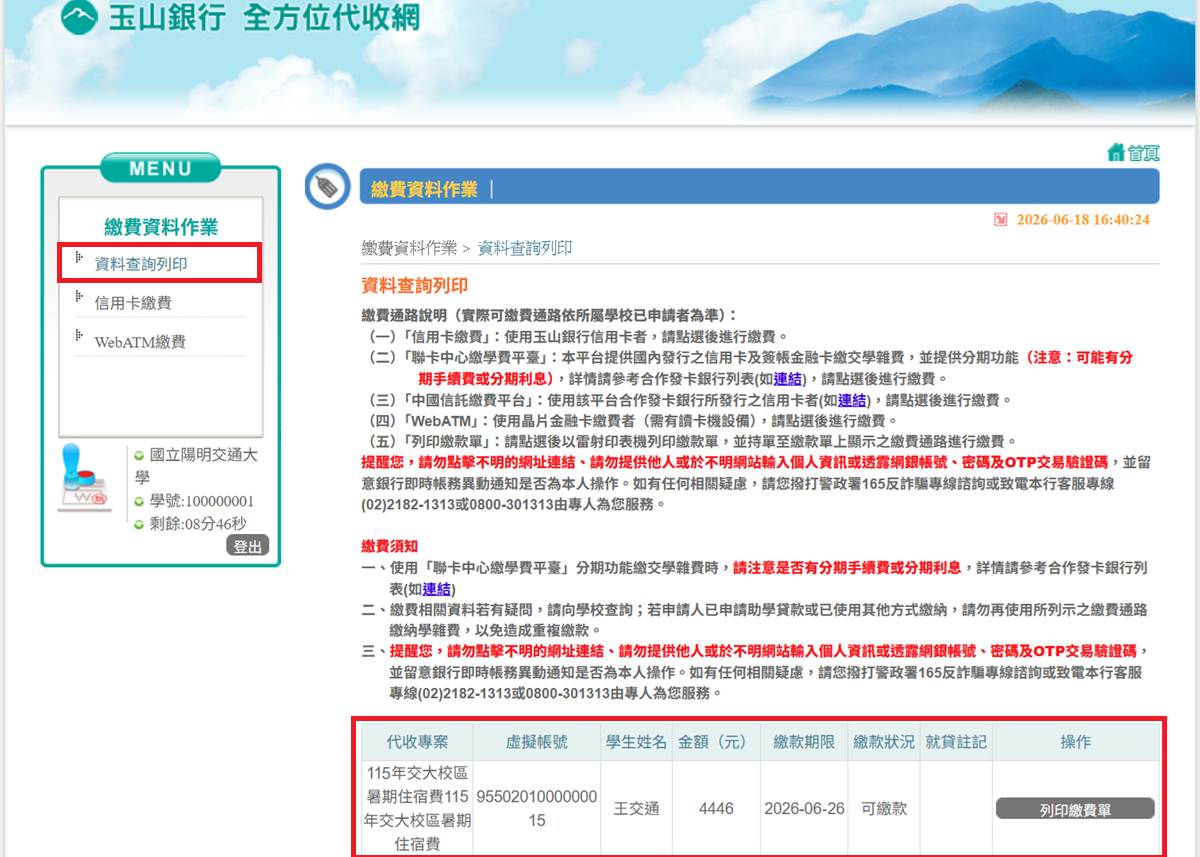Click the 剩餘 remaining time entry
The height and width of the screenshot is (857, 1200).
click(198, 523)
